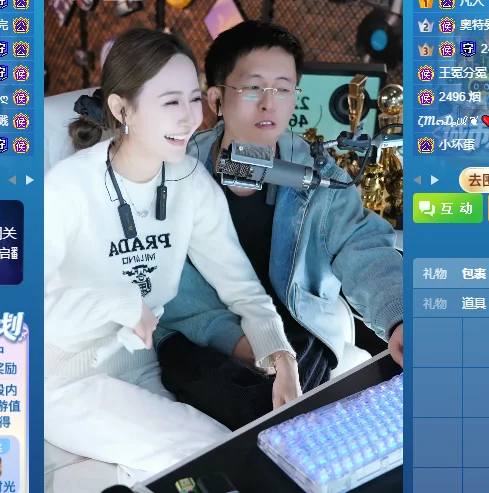The height and width of the screenshot is (493, 489).
Task: Click the blue 守 guard badge in rank 3 row
Action: point(467,49)
